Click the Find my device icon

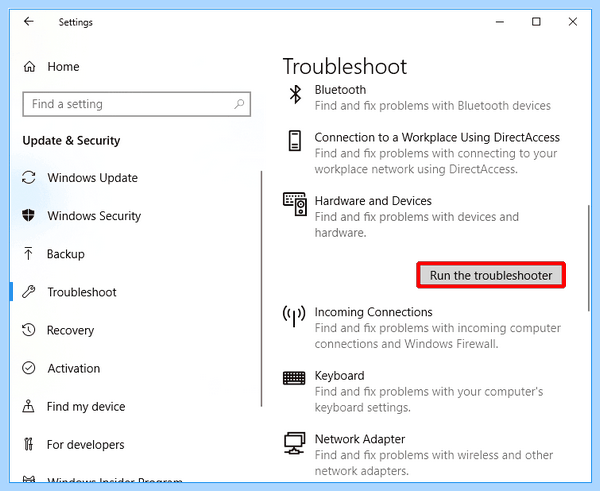pos(28,406)
